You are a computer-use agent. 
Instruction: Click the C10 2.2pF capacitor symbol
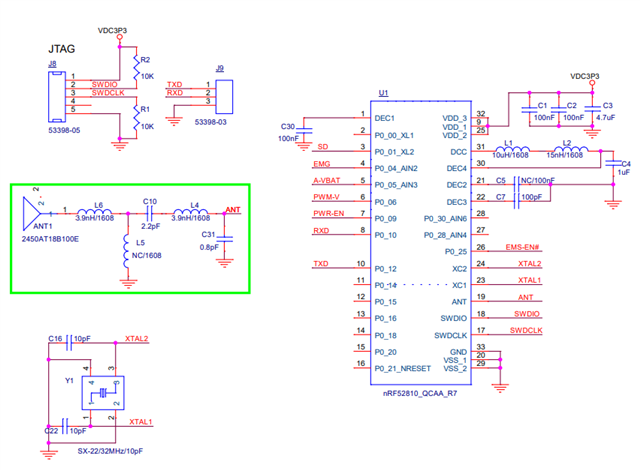(149, 213)
